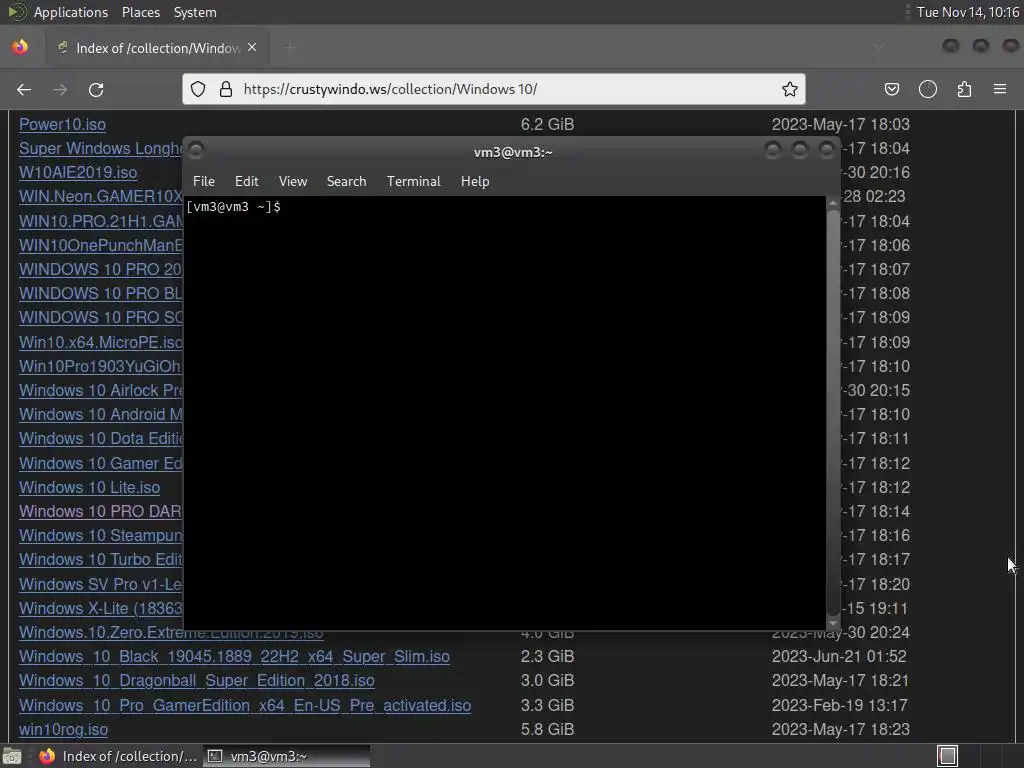Open the terminal Help menu

475,182
